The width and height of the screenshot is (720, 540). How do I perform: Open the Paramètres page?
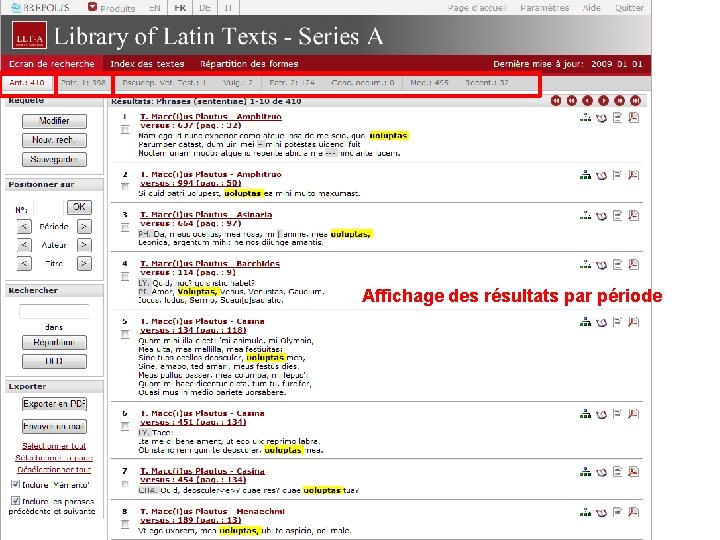pyautogui.click(x=544, y=8)
